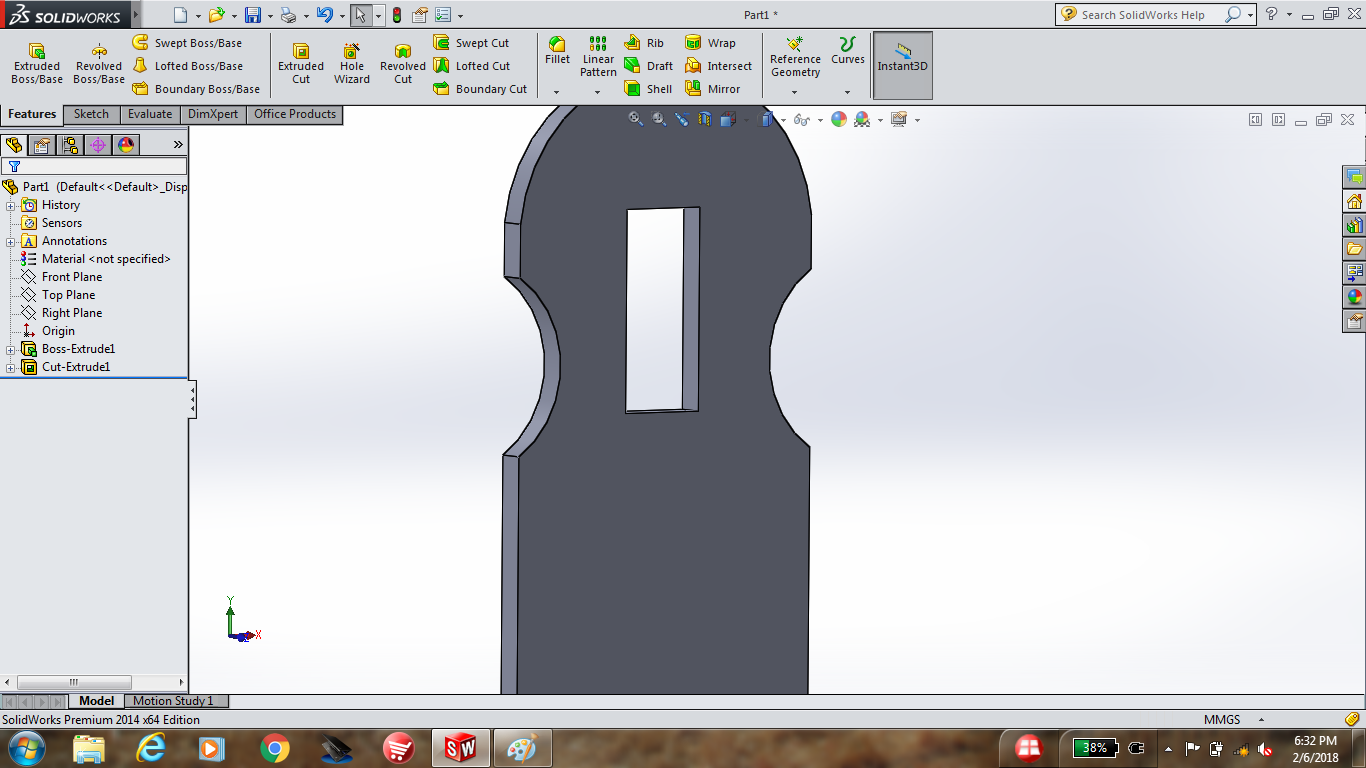
Task: Open the Fillet dropdown arrow
Action: coord(557,92)
